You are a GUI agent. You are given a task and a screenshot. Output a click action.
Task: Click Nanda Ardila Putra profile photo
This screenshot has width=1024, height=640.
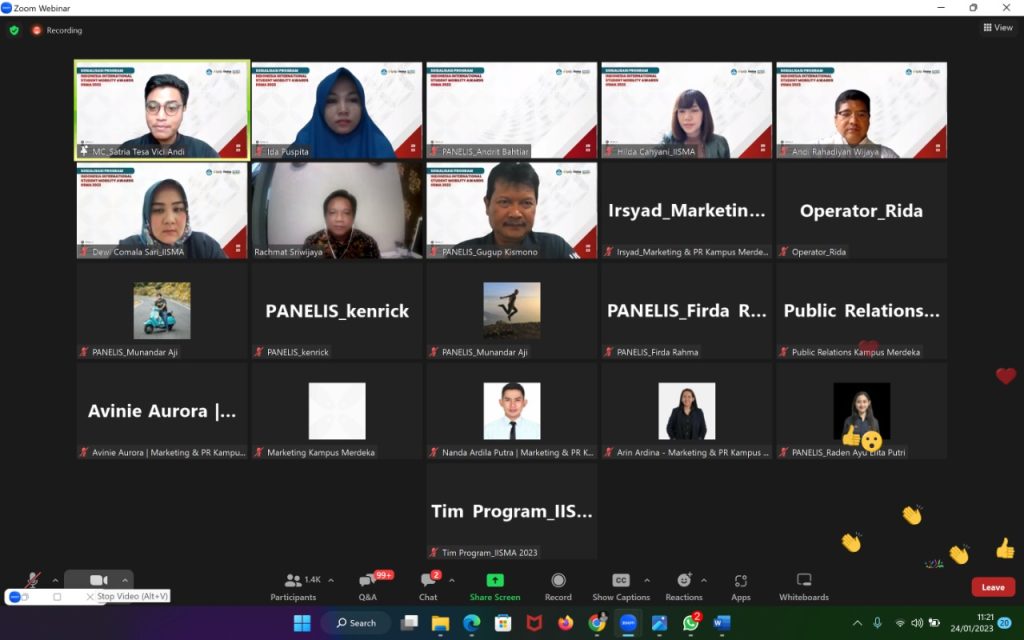pos(512,411)
